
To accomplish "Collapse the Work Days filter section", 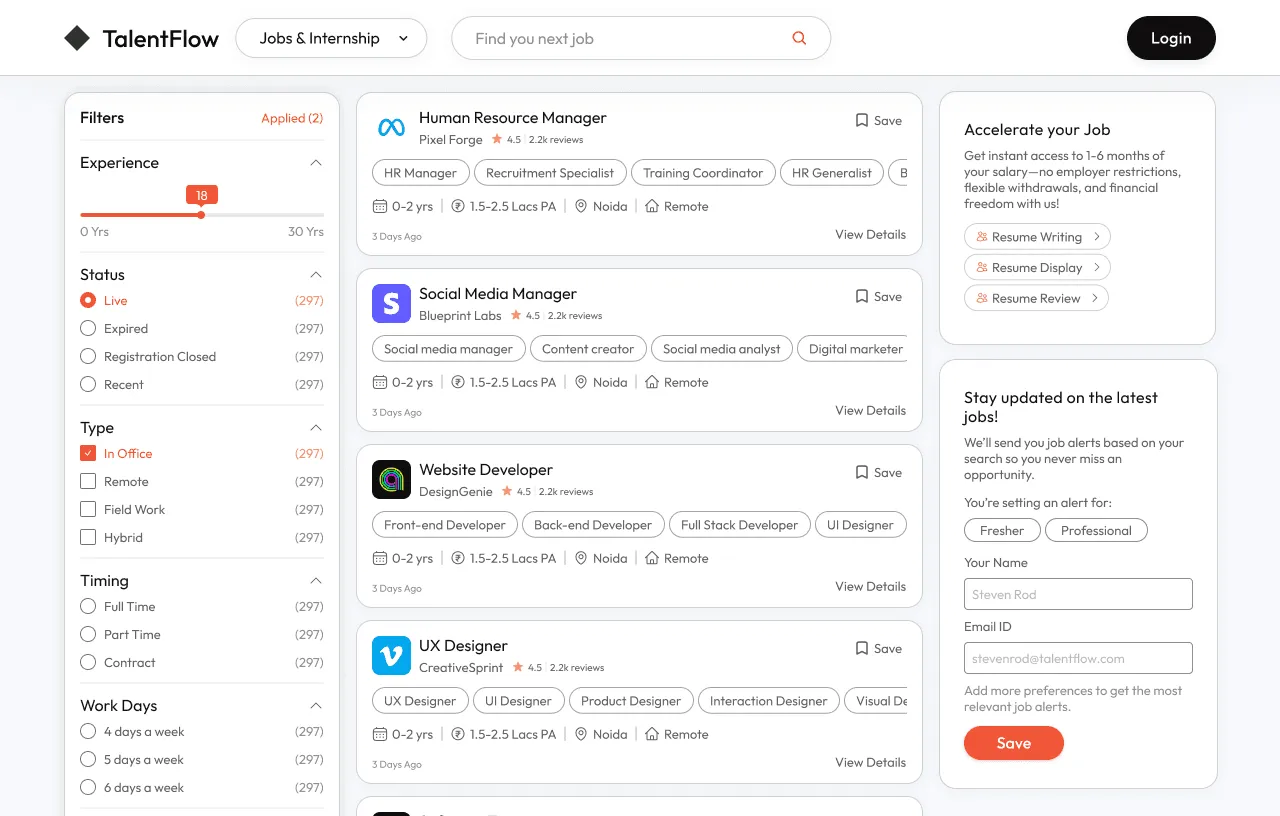I will [x=316, y=705].
